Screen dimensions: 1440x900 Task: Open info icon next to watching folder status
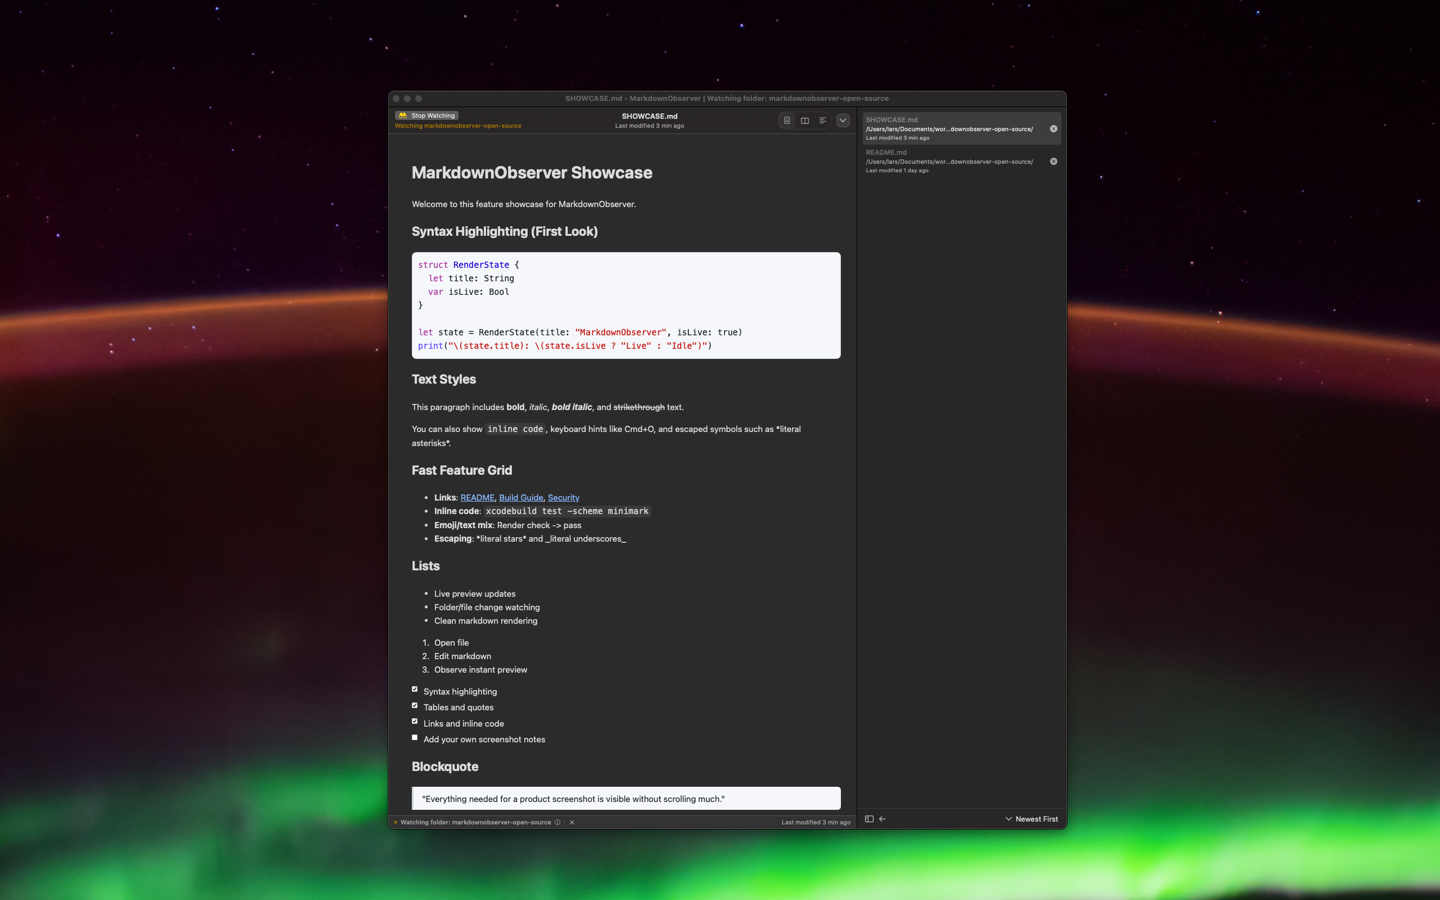pyautogui.click(x=559, y=822)
